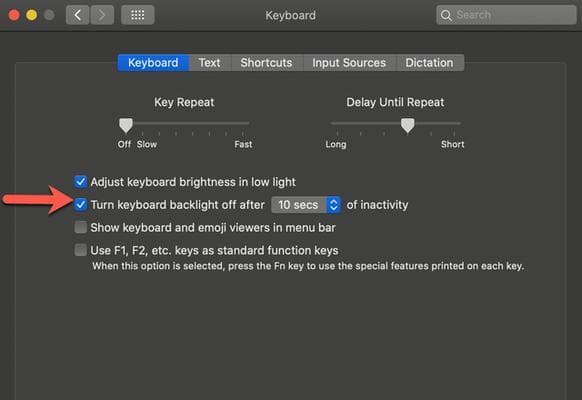Go forward using the right chevron
The width and height of the screenshot is (582, 400).
point(102,15)
